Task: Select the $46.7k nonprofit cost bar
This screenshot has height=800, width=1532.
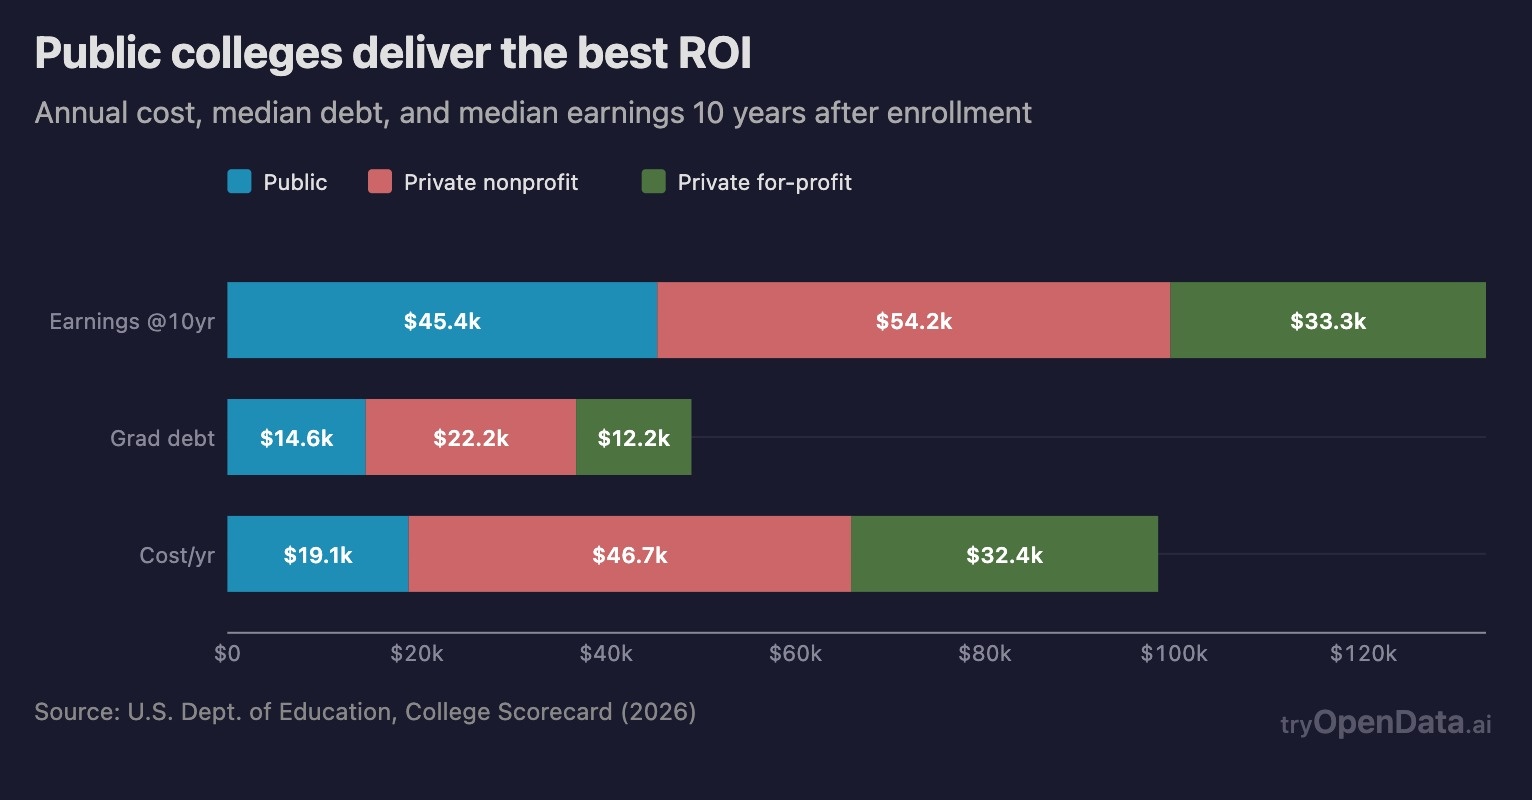Action: coord(629,554)
